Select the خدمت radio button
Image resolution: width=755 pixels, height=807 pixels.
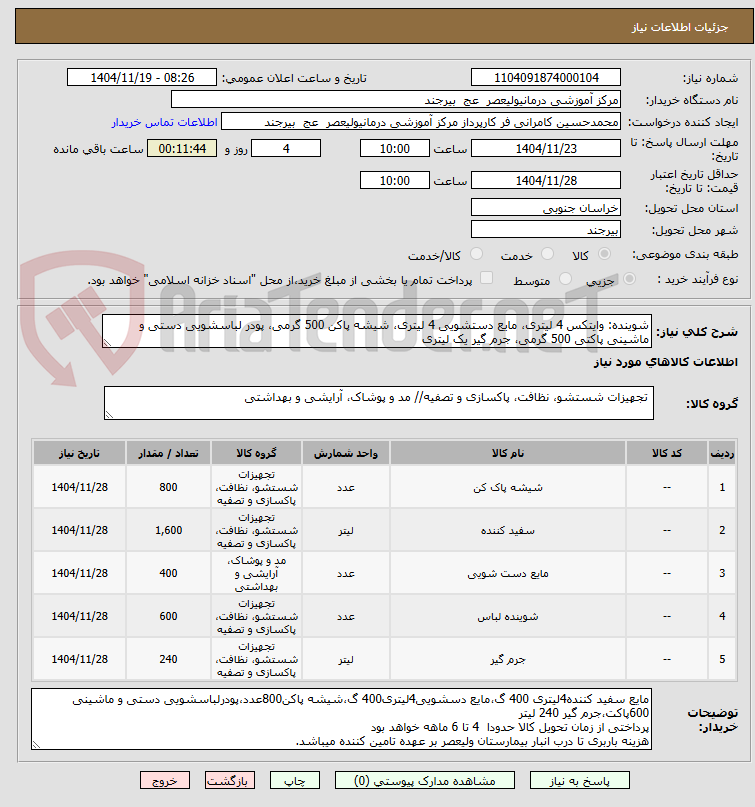tap(548, 254)
